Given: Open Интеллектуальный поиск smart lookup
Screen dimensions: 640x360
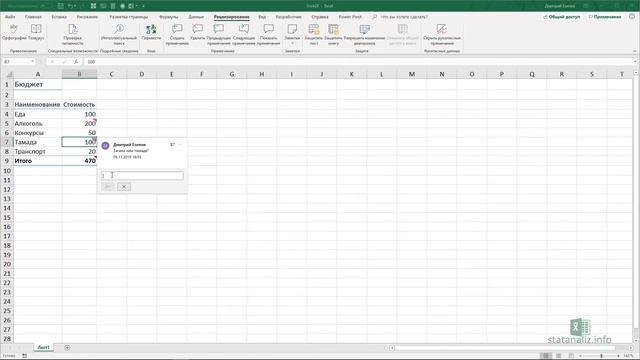Looking at the screenshot, I should coord(119,34).
